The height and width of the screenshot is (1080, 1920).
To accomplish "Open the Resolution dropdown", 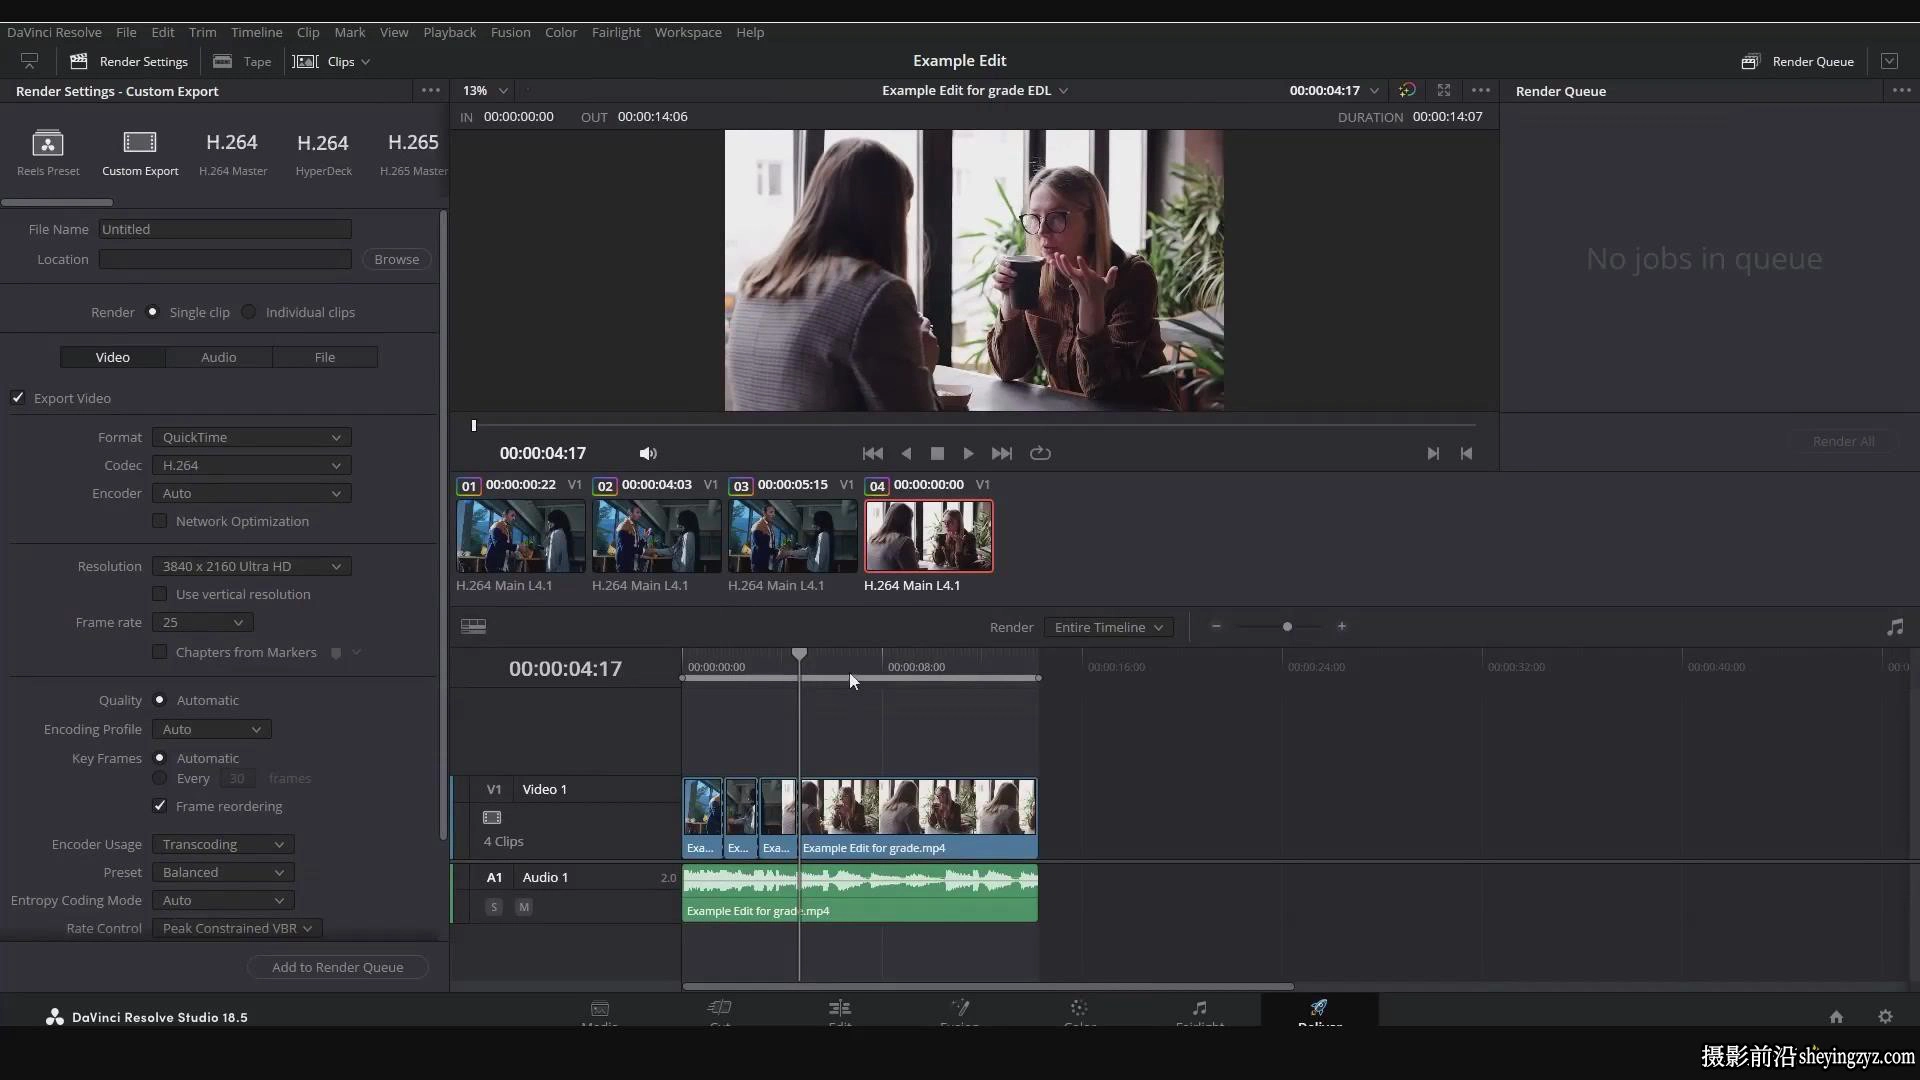I will point(251,566).
